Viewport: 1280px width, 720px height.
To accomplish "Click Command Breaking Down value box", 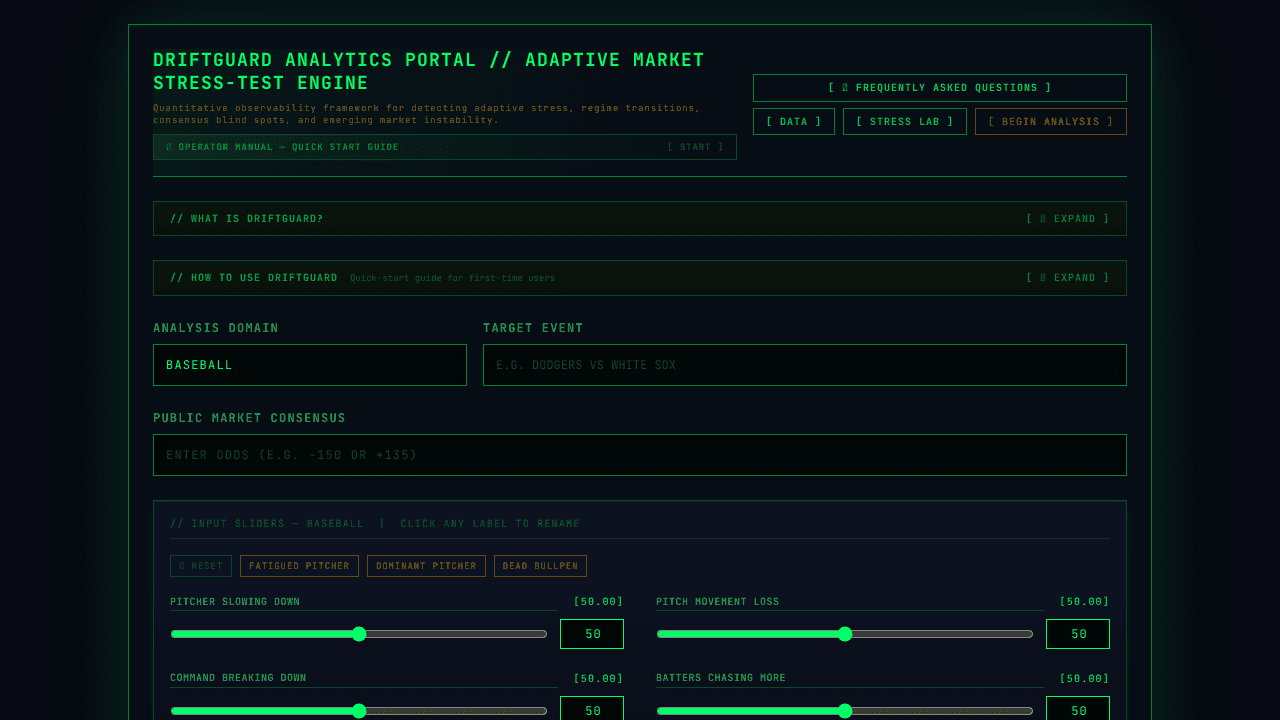I will point(592,709).
